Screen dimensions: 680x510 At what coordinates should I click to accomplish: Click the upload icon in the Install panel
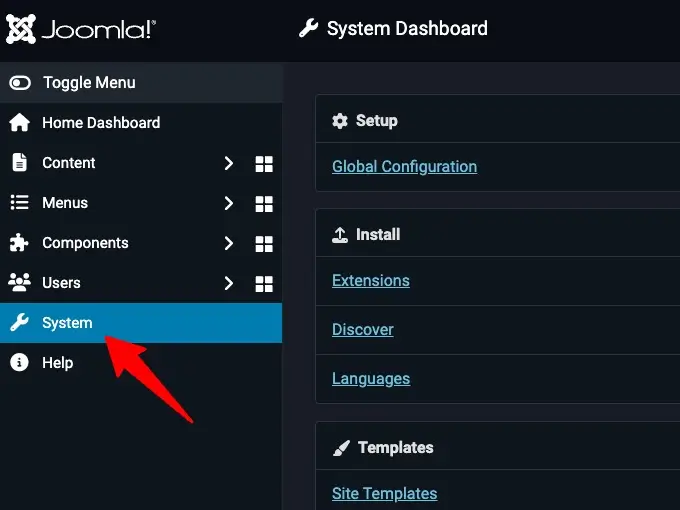[340, 235]
